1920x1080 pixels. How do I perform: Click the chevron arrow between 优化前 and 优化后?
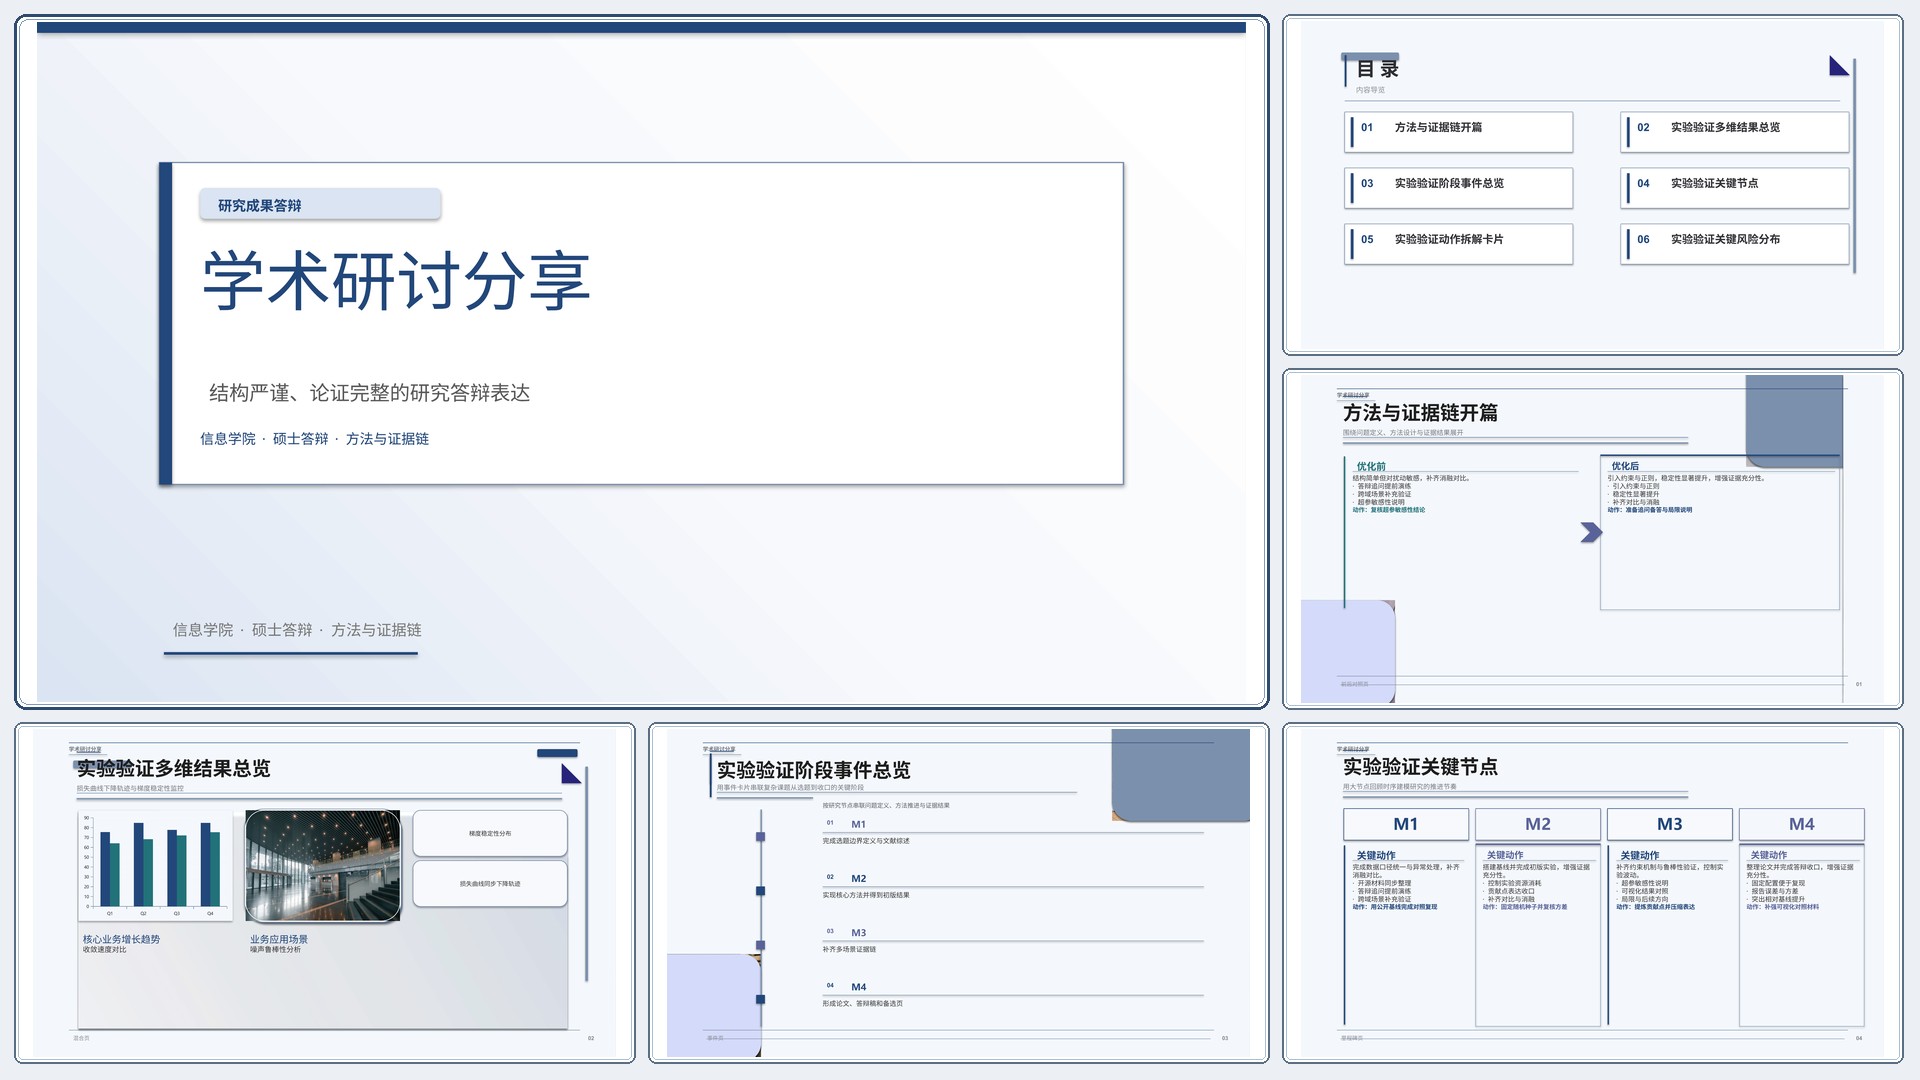[1591, 532]
